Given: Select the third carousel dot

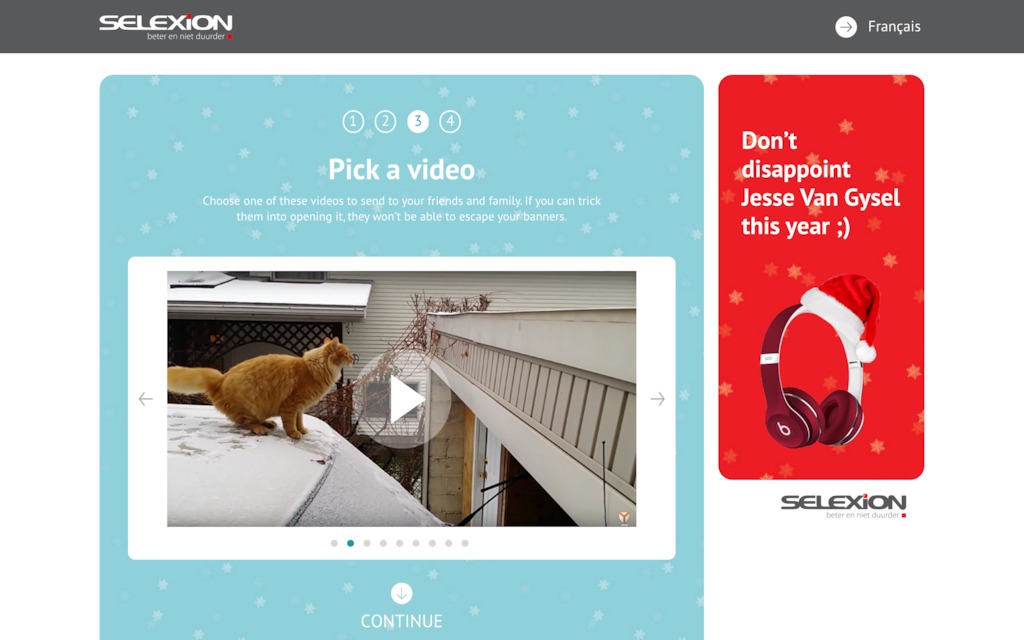Looking at the screenshot, I should 367,543.
